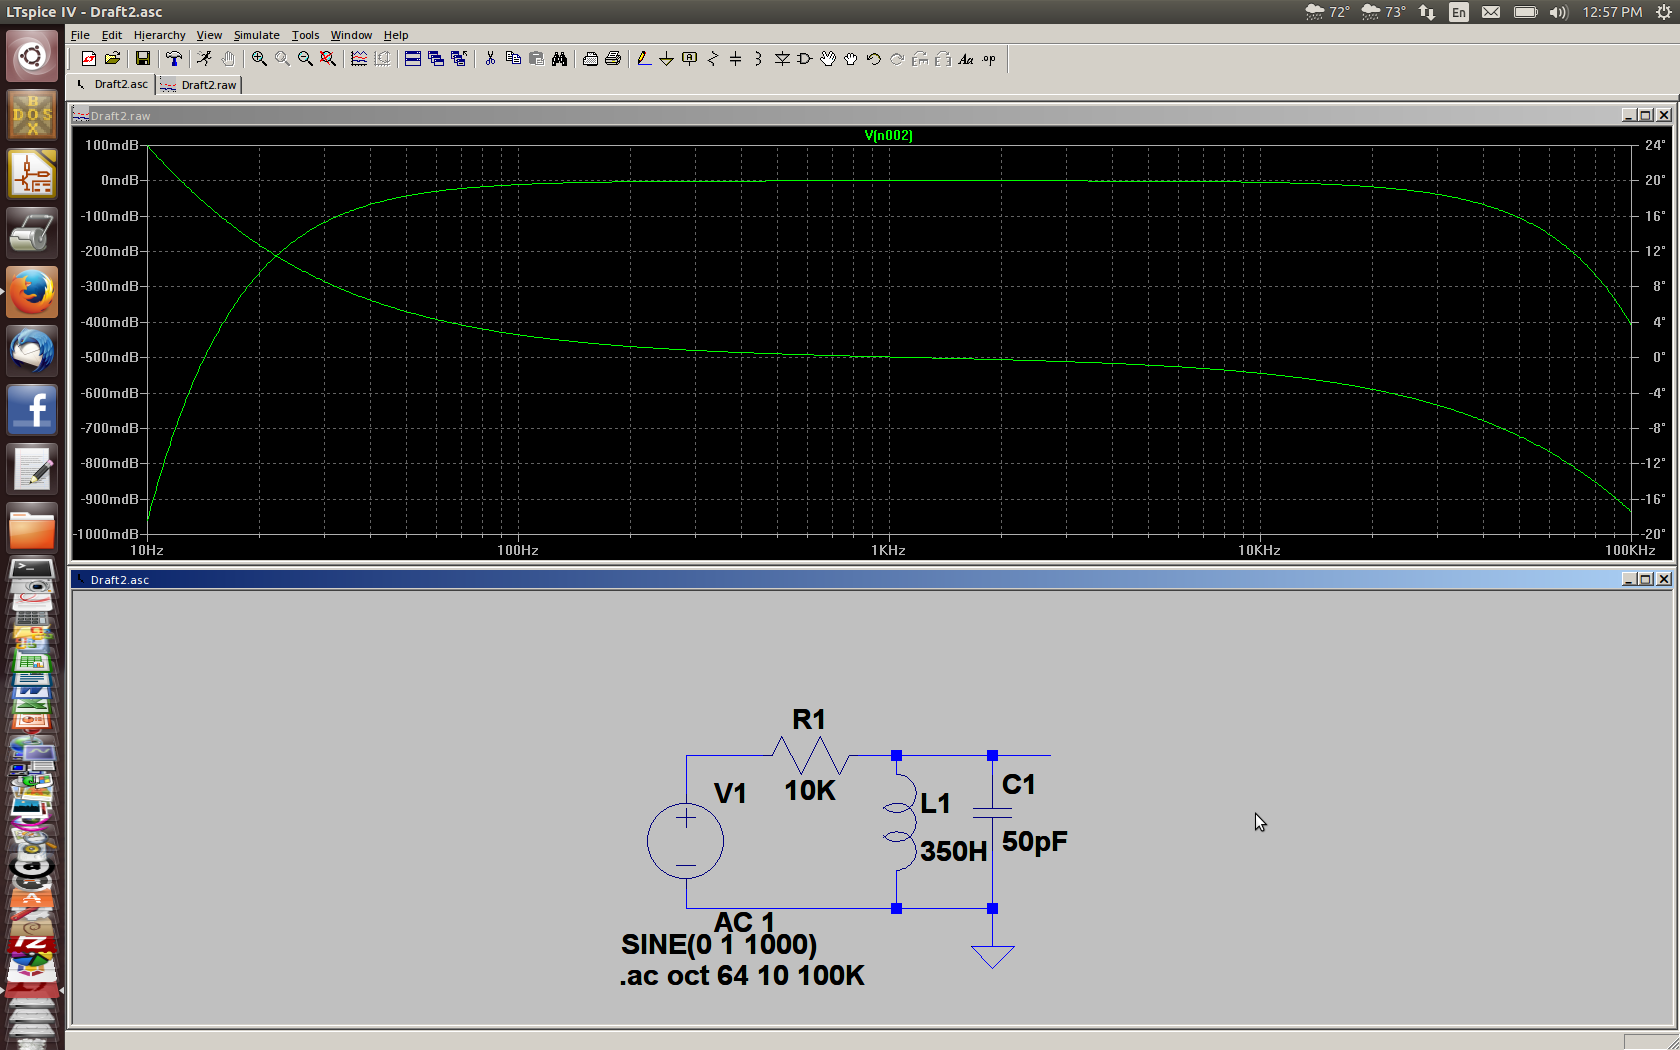Place a Diode component tool

(x=782, y=59)
